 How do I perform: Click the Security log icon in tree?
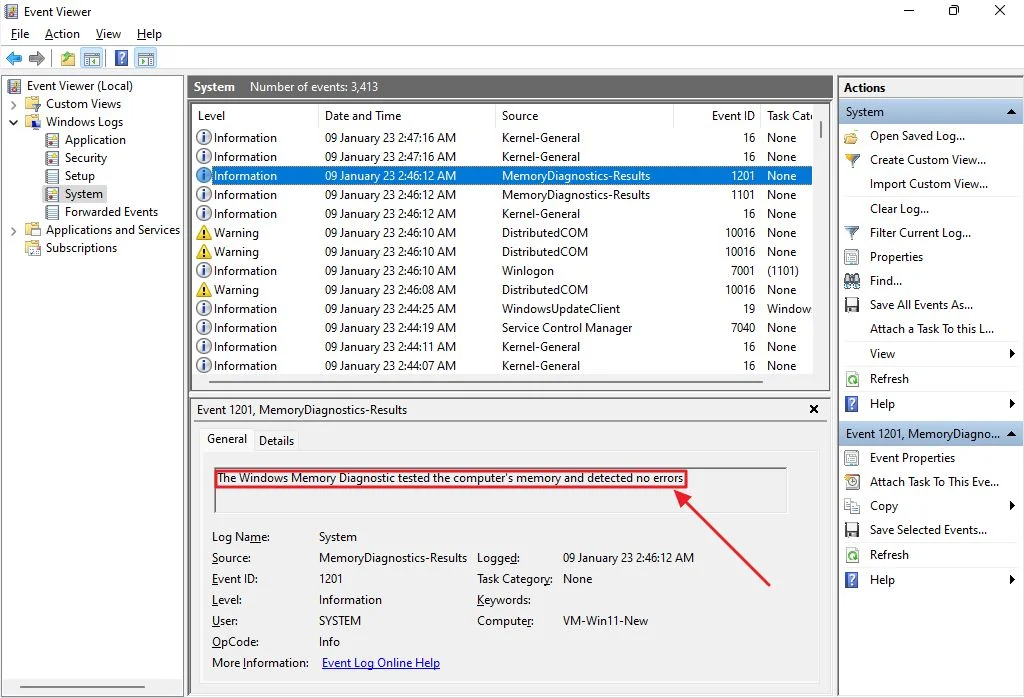[x=52, y=158]
